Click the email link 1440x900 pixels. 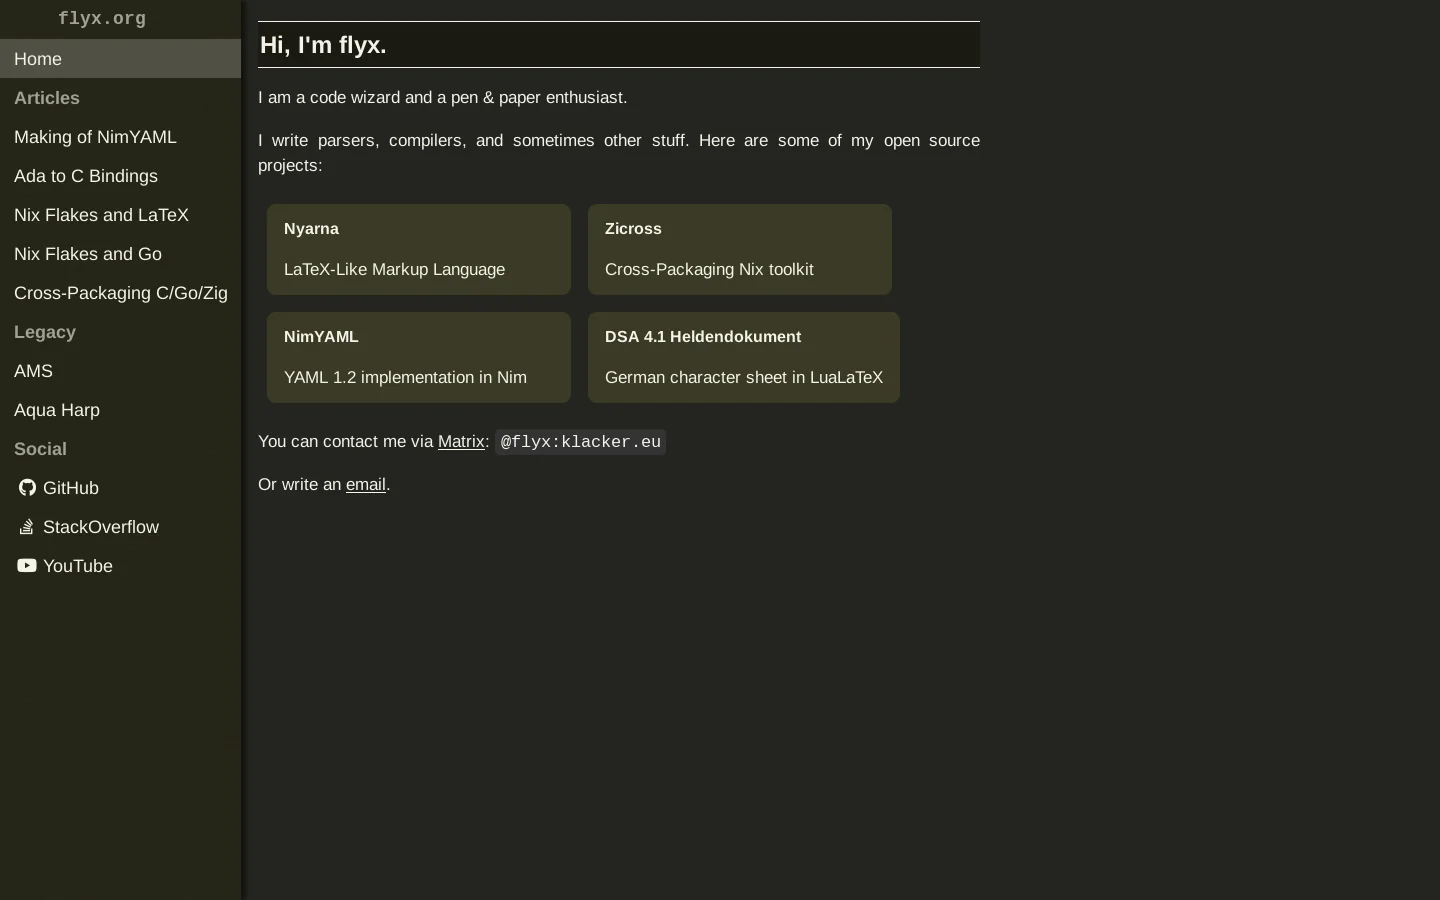[366, 484]
